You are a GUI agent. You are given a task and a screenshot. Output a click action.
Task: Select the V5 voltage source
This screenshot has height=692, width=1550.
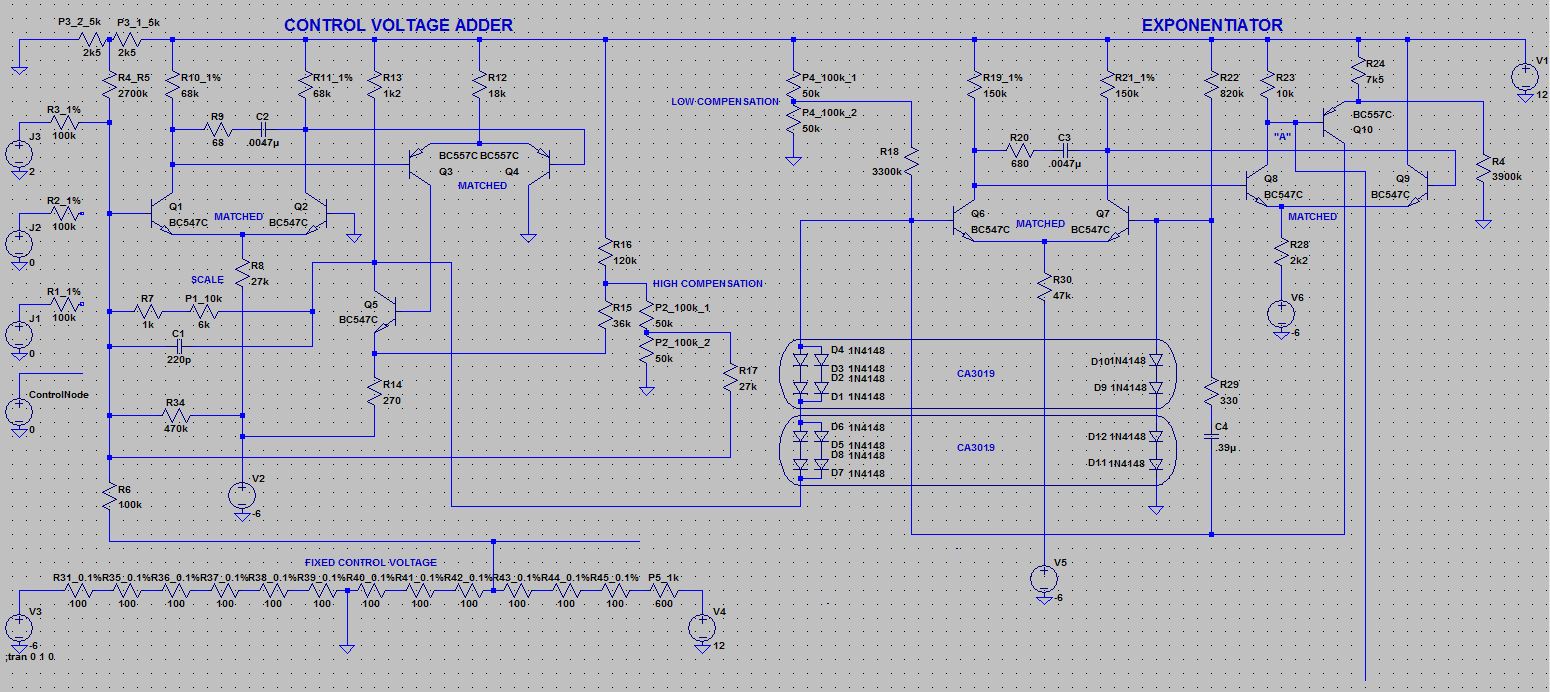point(1044,578)
